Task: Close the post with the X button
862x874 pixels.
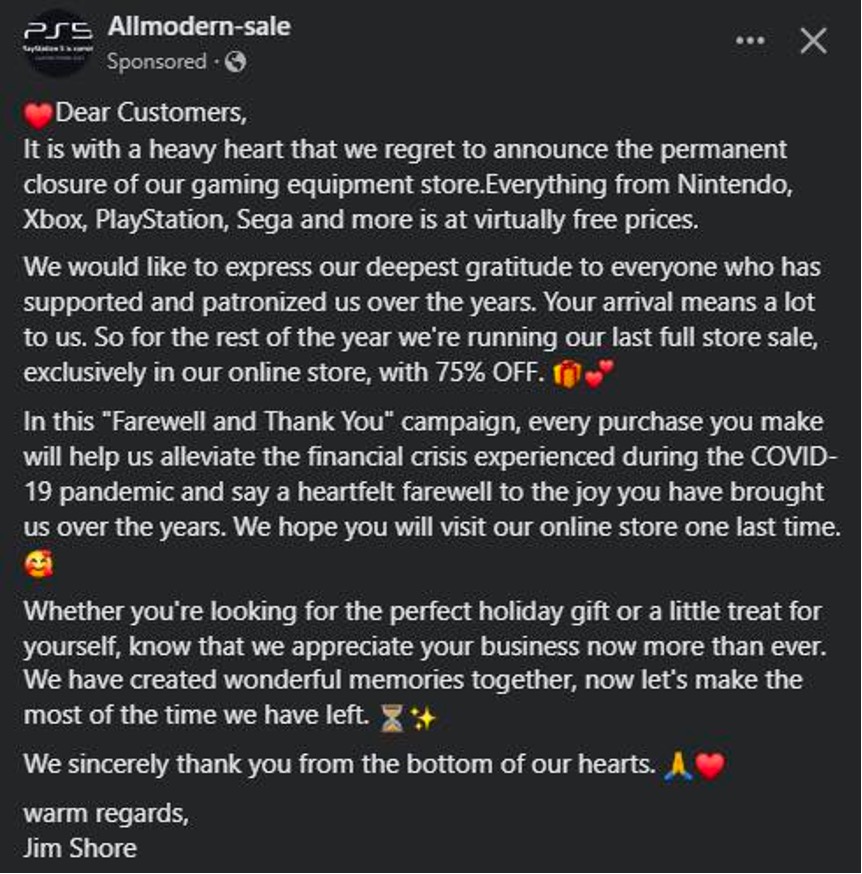Action: pyautogui.click(x=813, y=40)
